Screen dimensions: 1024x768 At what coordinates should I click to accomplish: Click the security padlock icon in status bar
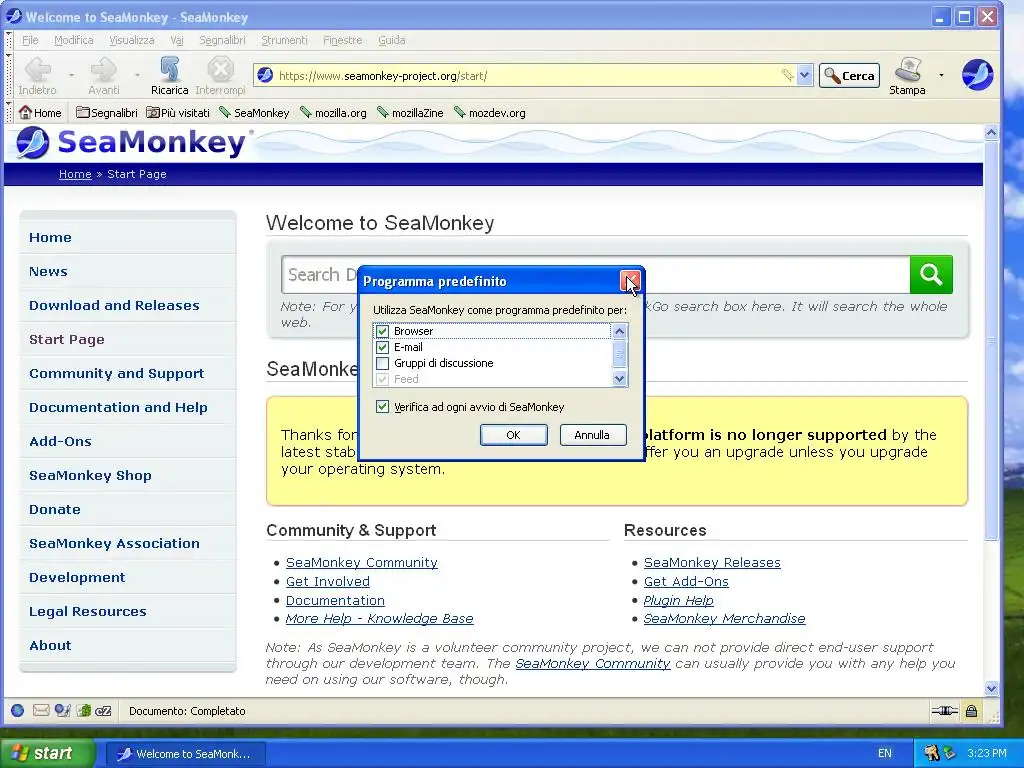coord(971,711)
